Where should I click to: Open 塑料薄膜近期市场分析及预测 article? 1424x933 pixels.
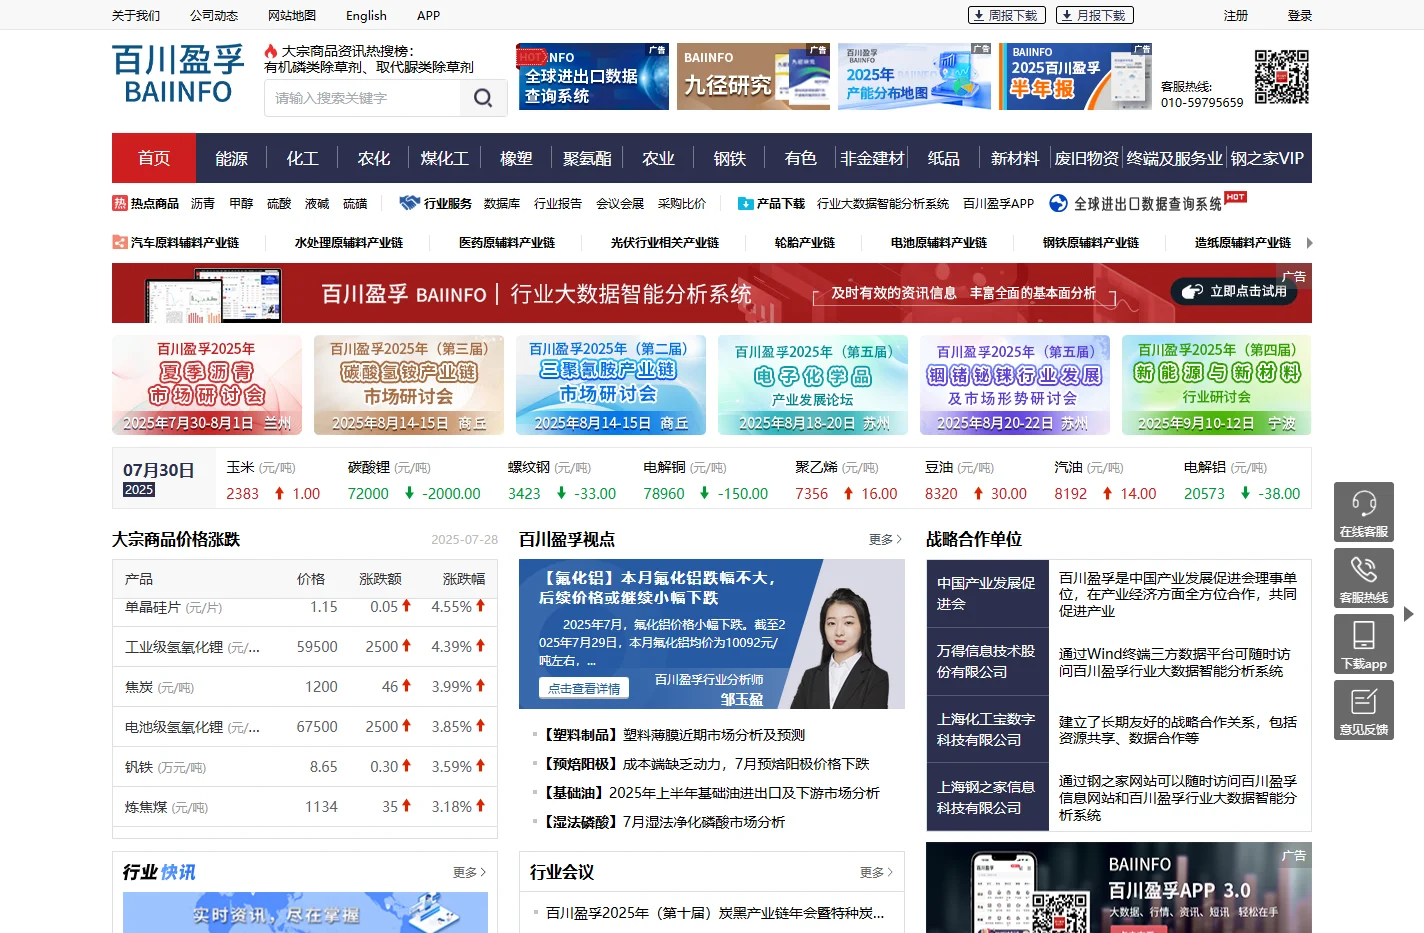(x=674, y=735)
